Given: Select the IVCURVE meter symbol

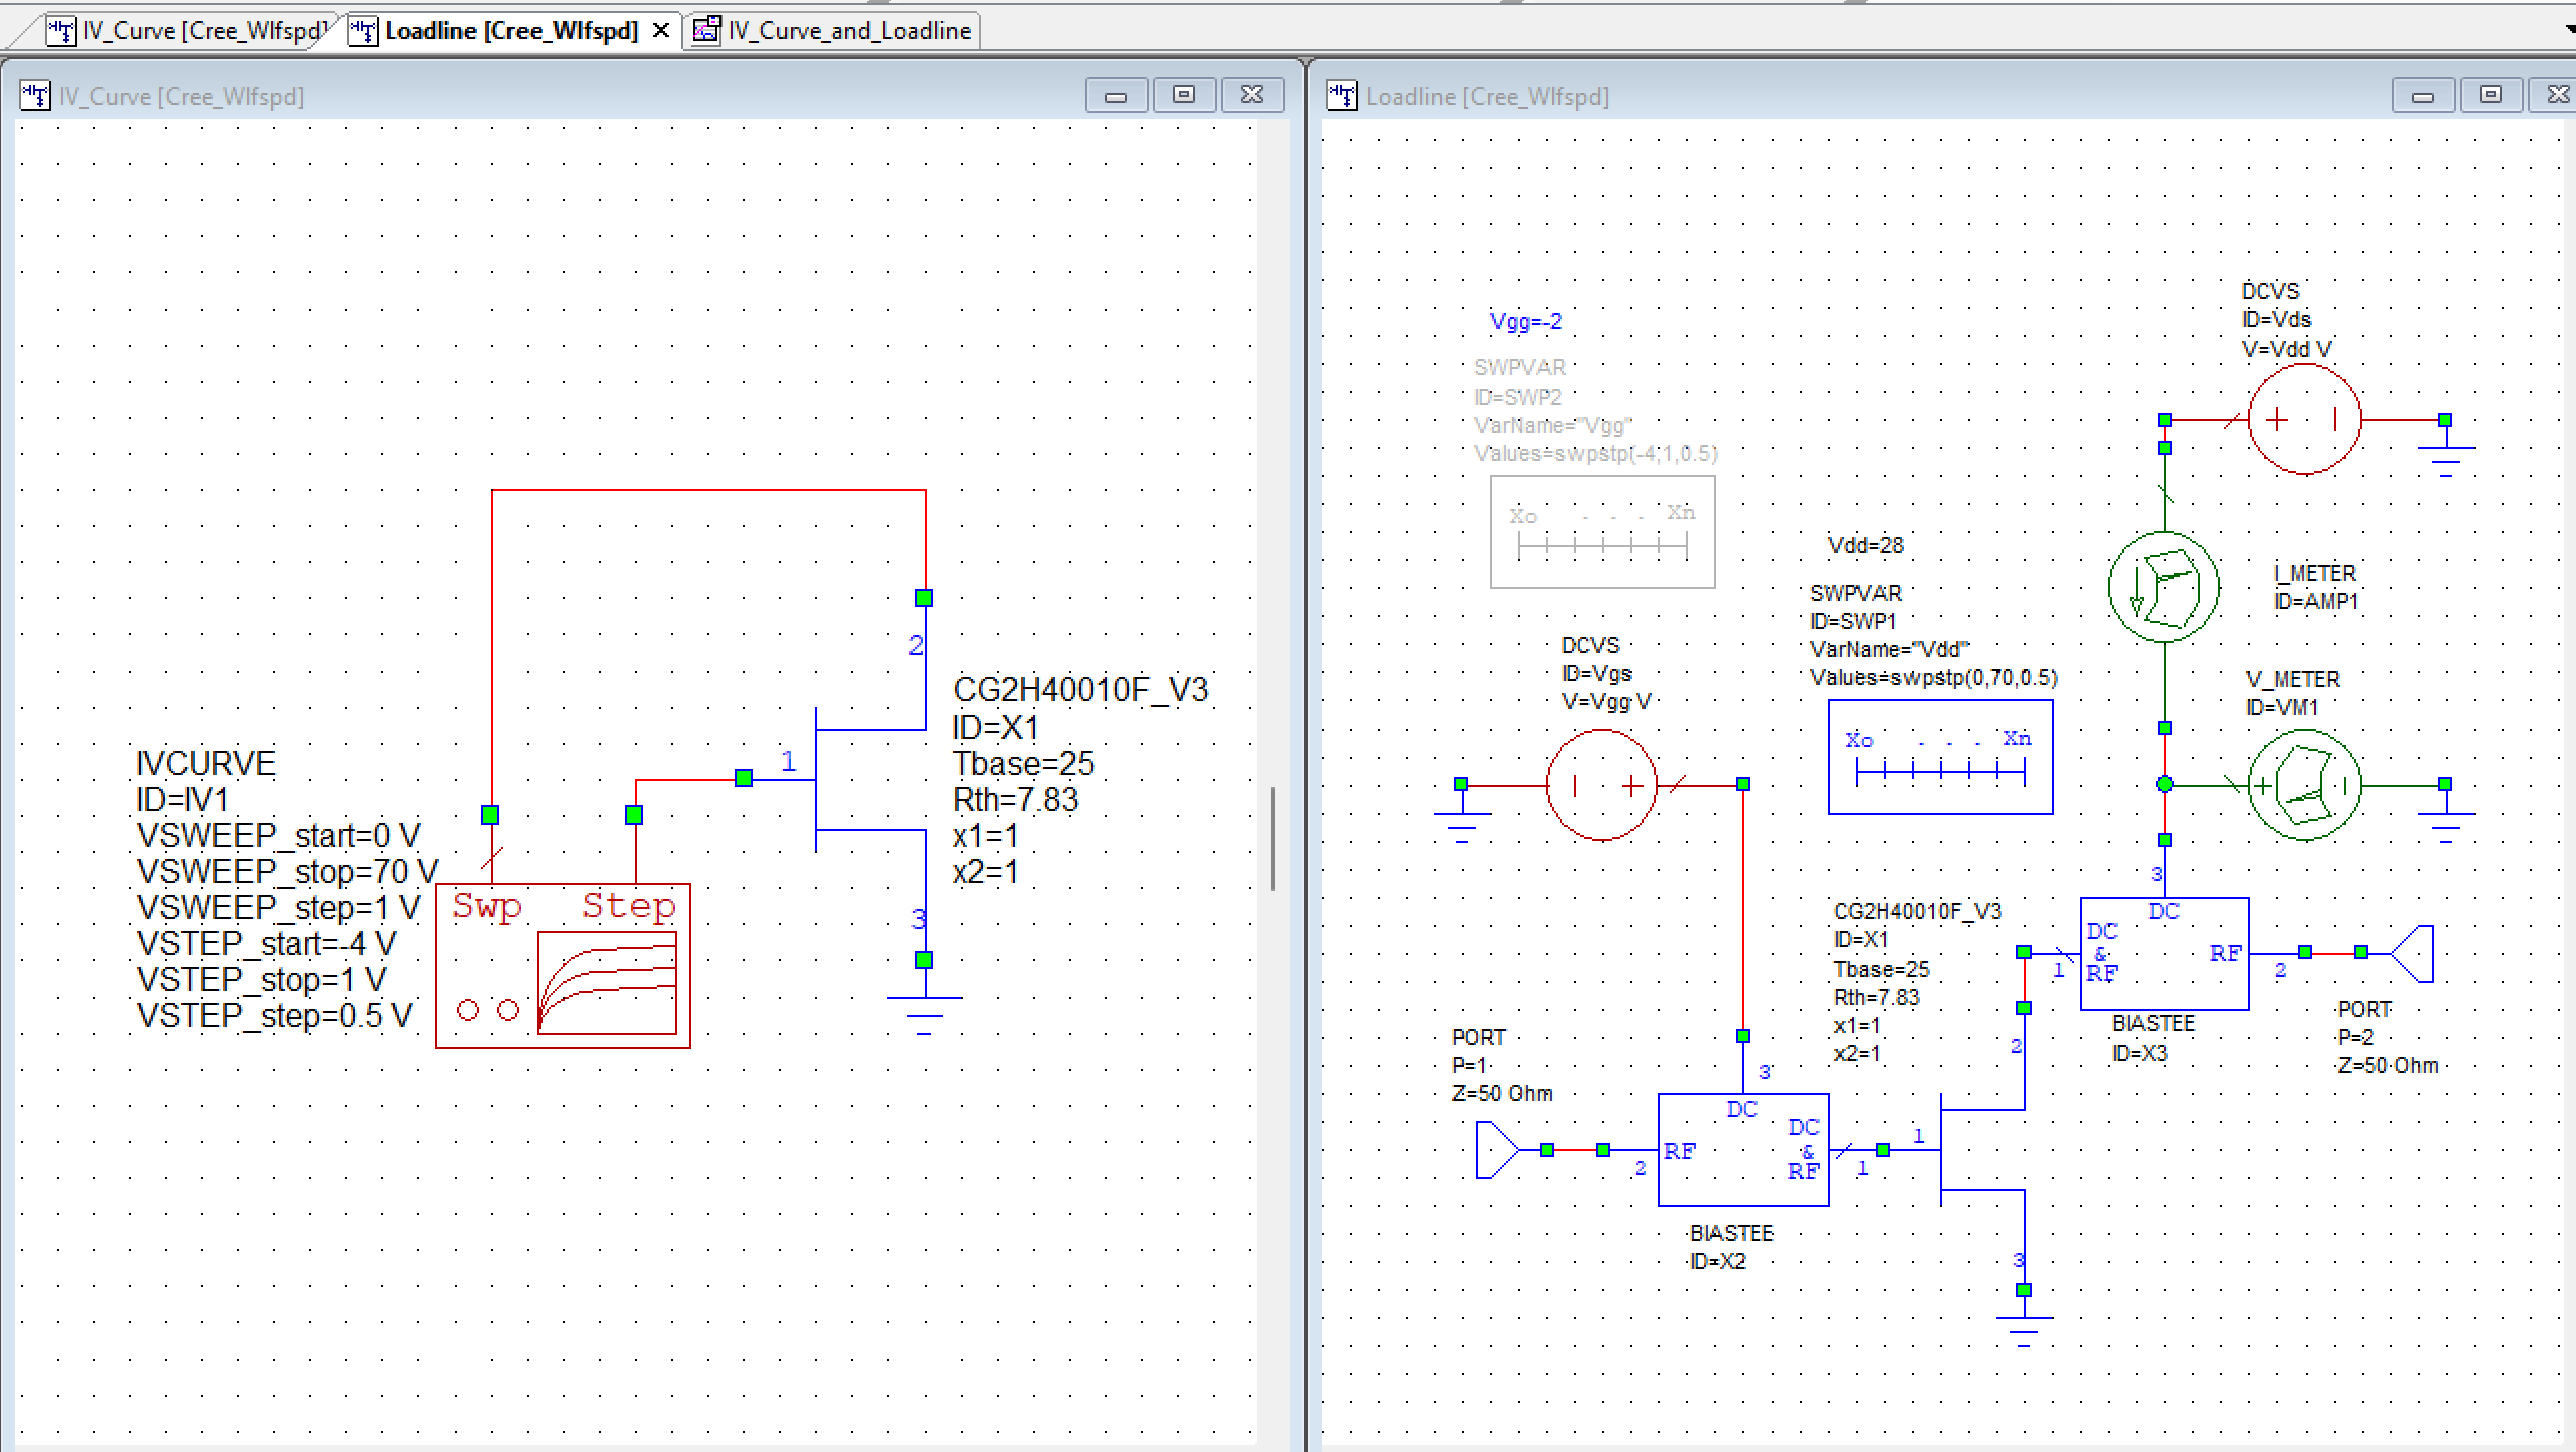Looking at the screenshot, I should tap(563, 965).
